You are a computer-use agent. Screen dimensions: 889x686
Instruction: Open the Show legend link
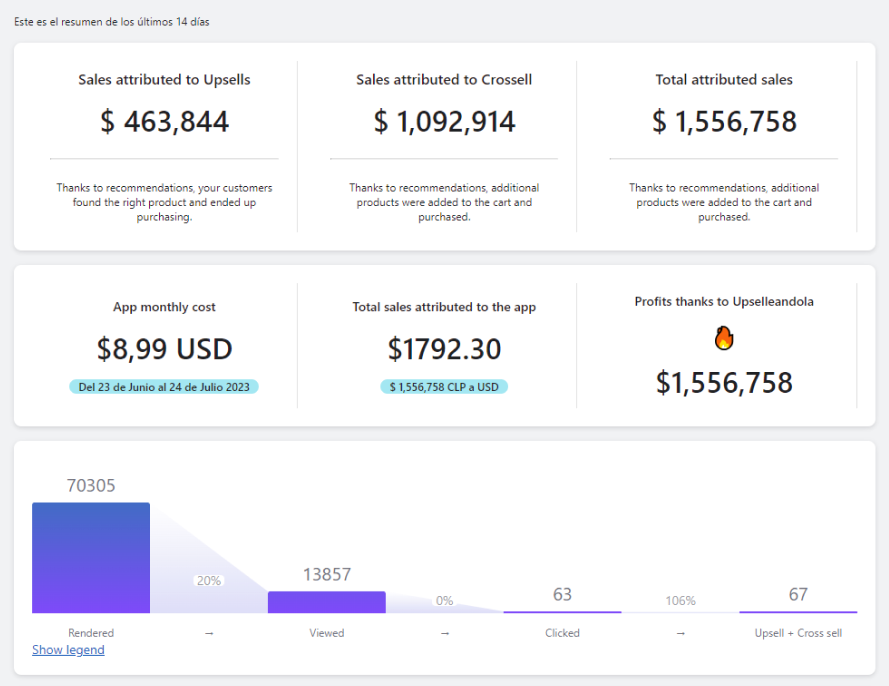click(68, 650)
